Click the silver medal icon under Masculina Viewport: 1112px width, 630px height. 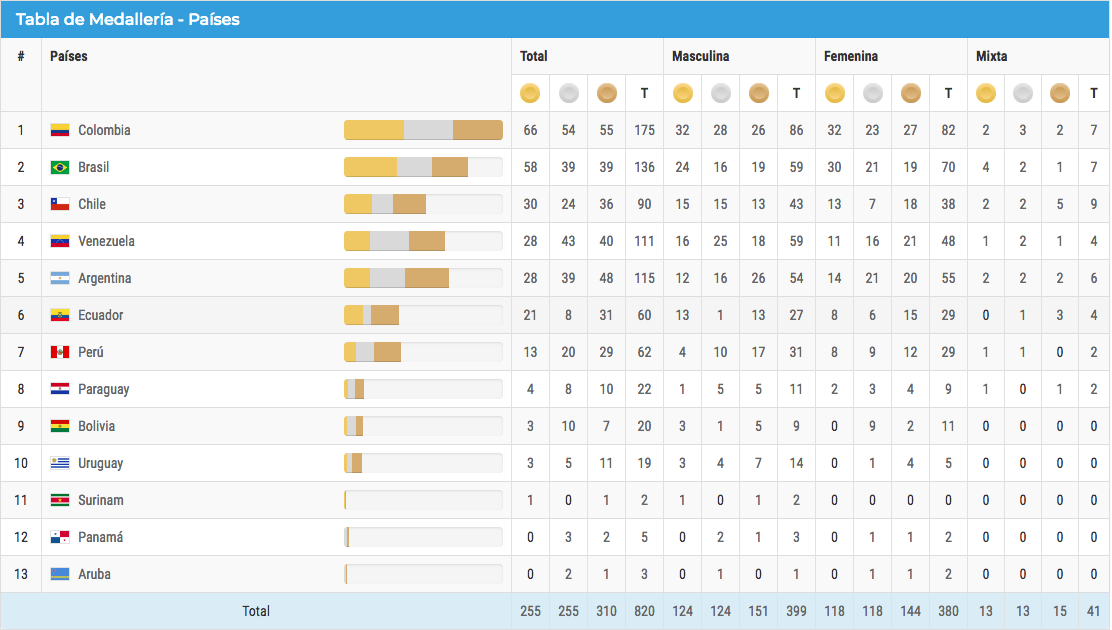point(720,93)
